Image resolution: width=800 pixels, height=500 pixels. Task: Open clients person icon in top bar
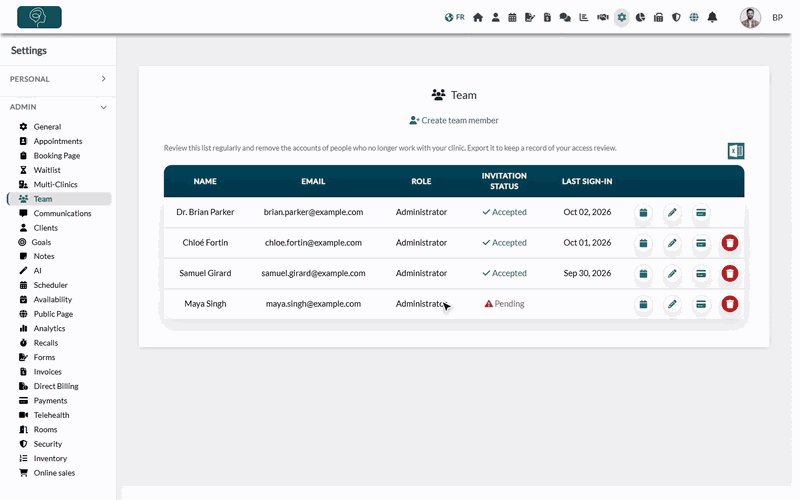pos(495,17)
